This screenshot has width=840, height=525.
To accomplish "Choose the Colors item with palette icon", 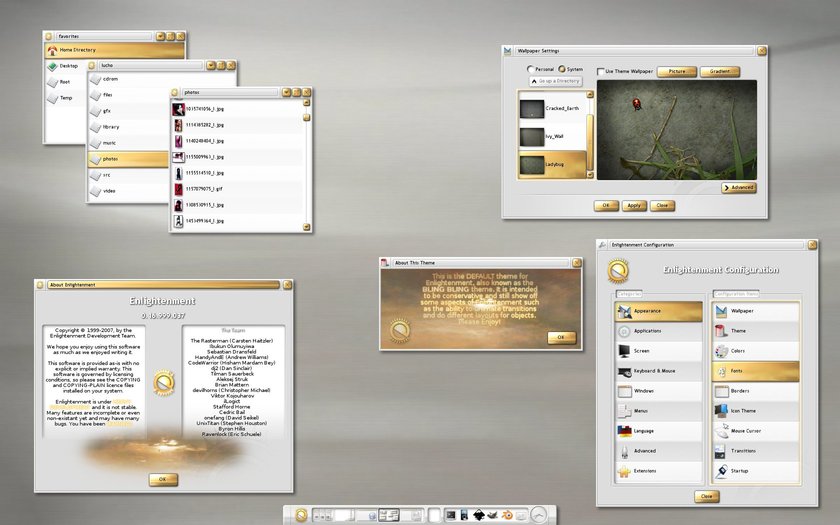I will [x=755, y=351].
